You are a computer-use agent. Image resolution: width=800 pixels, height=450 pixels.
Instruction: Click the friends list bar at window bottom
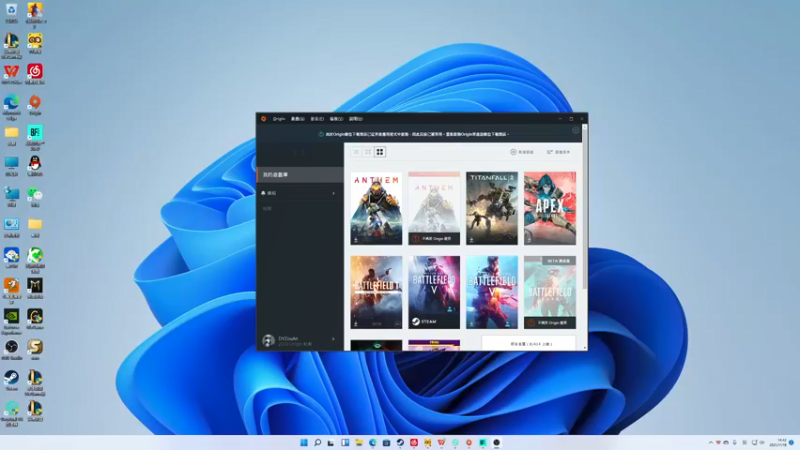tap(529, 344)
